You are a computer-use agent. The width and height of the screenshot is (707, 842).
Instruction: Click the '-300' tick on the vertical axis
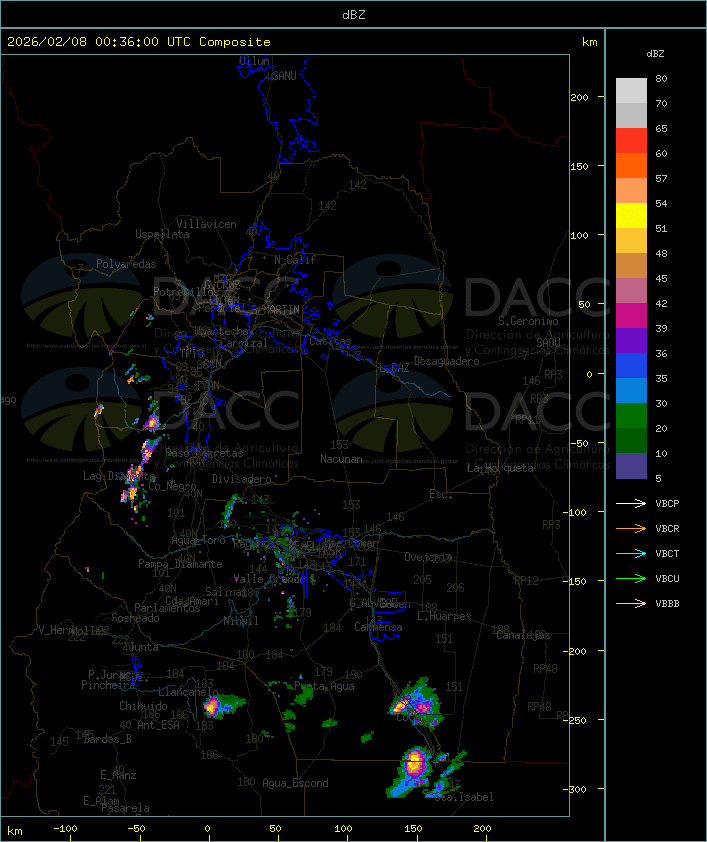tap(575, 789)
